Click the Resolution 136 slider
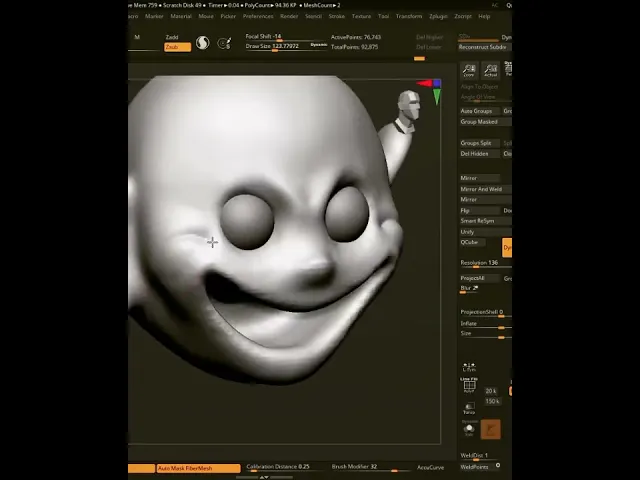640x480 pixels. click(485, 264)
